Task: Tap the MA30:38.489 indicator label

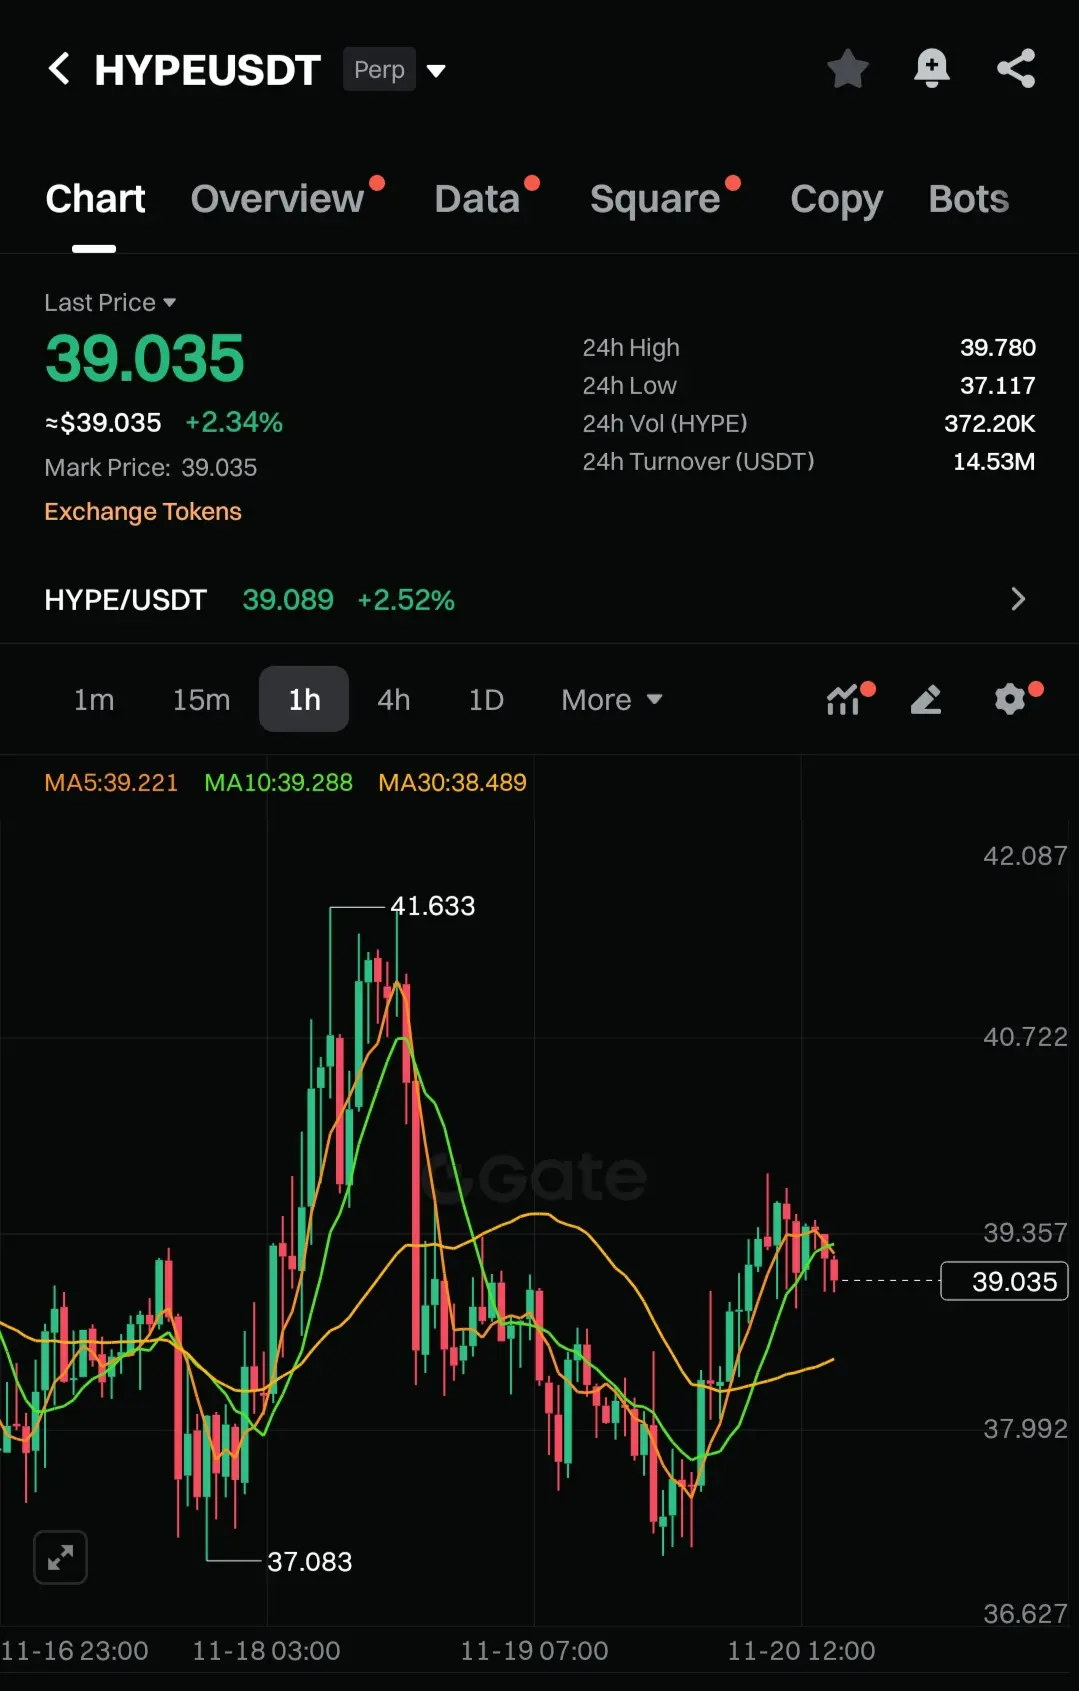Action: [452, 782]
